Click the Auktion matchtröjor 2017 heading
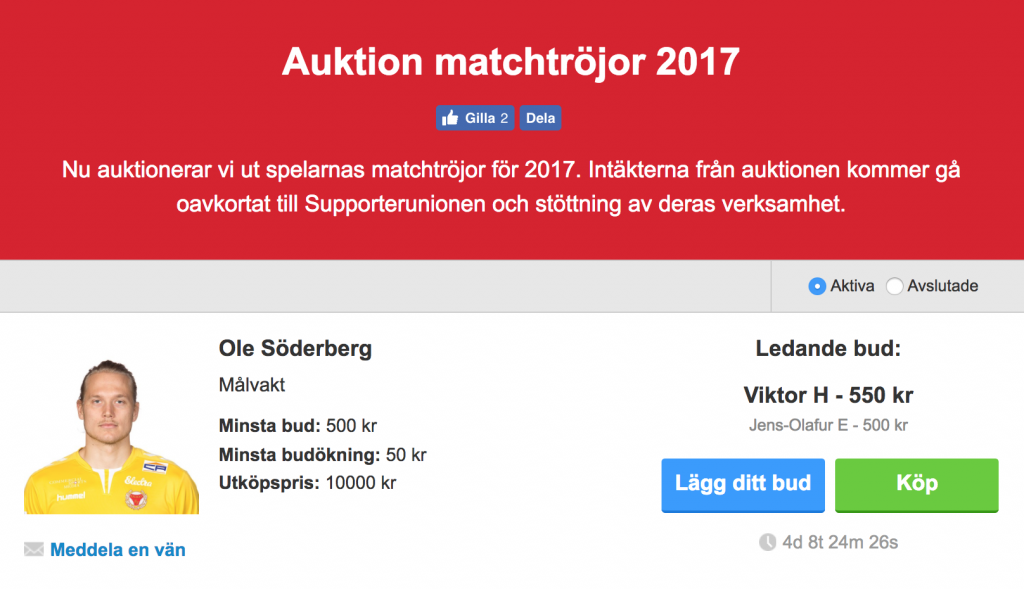Image resolution: width=1024 pixels, height=589 pixels. [x=511, y=61]
